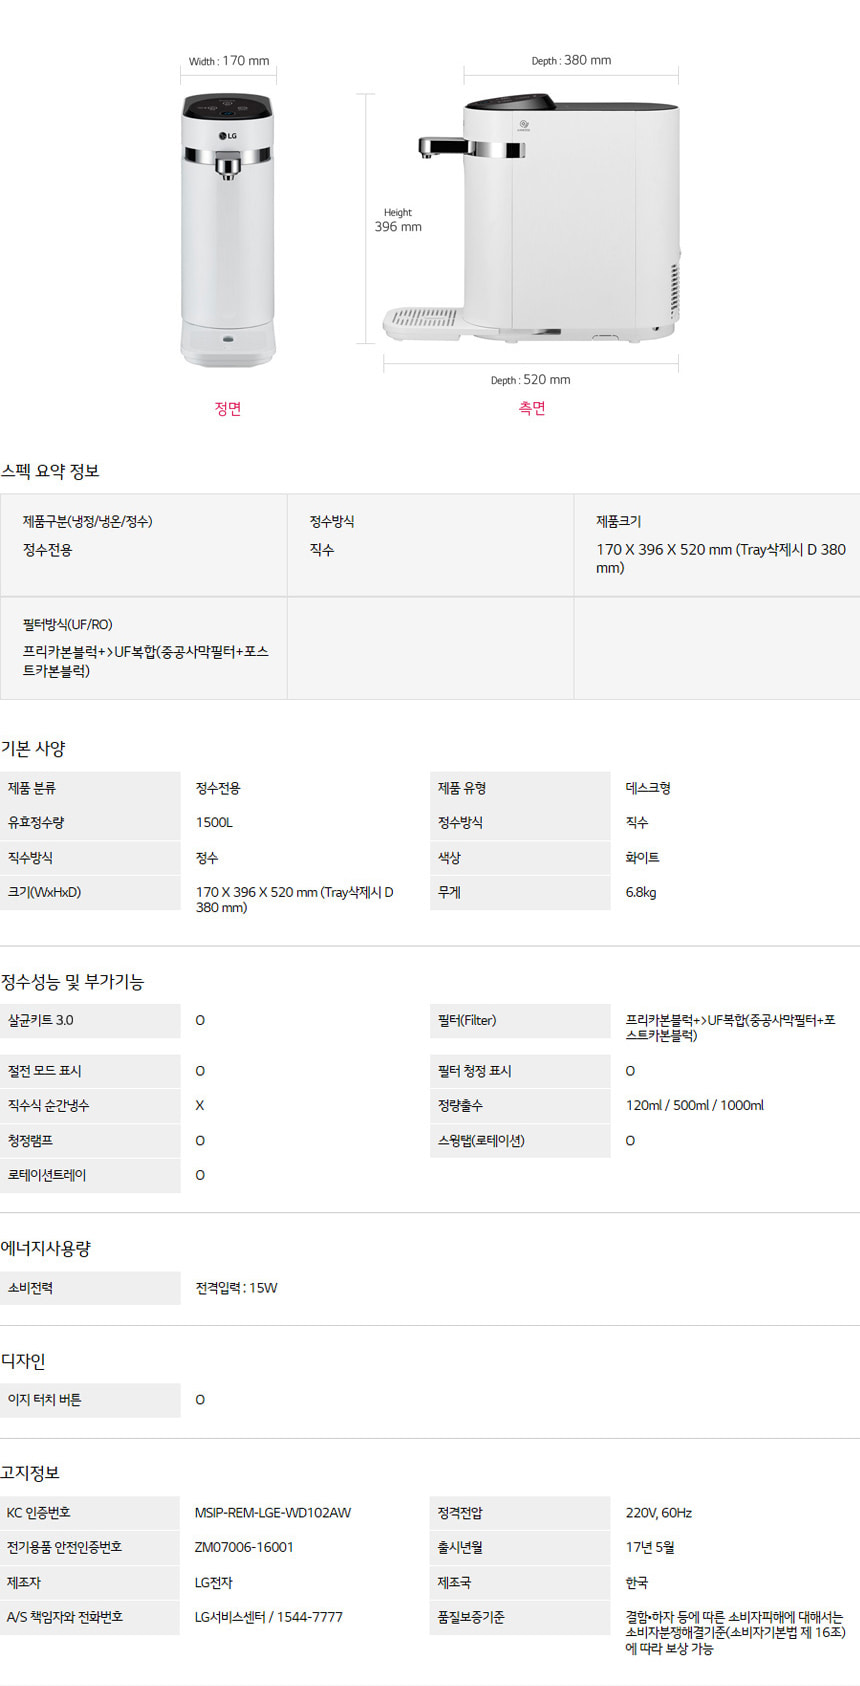The image size is (860, 1686).
Task: Click the Height 396 mm dimension label
Action: click(x=398, y=221)
